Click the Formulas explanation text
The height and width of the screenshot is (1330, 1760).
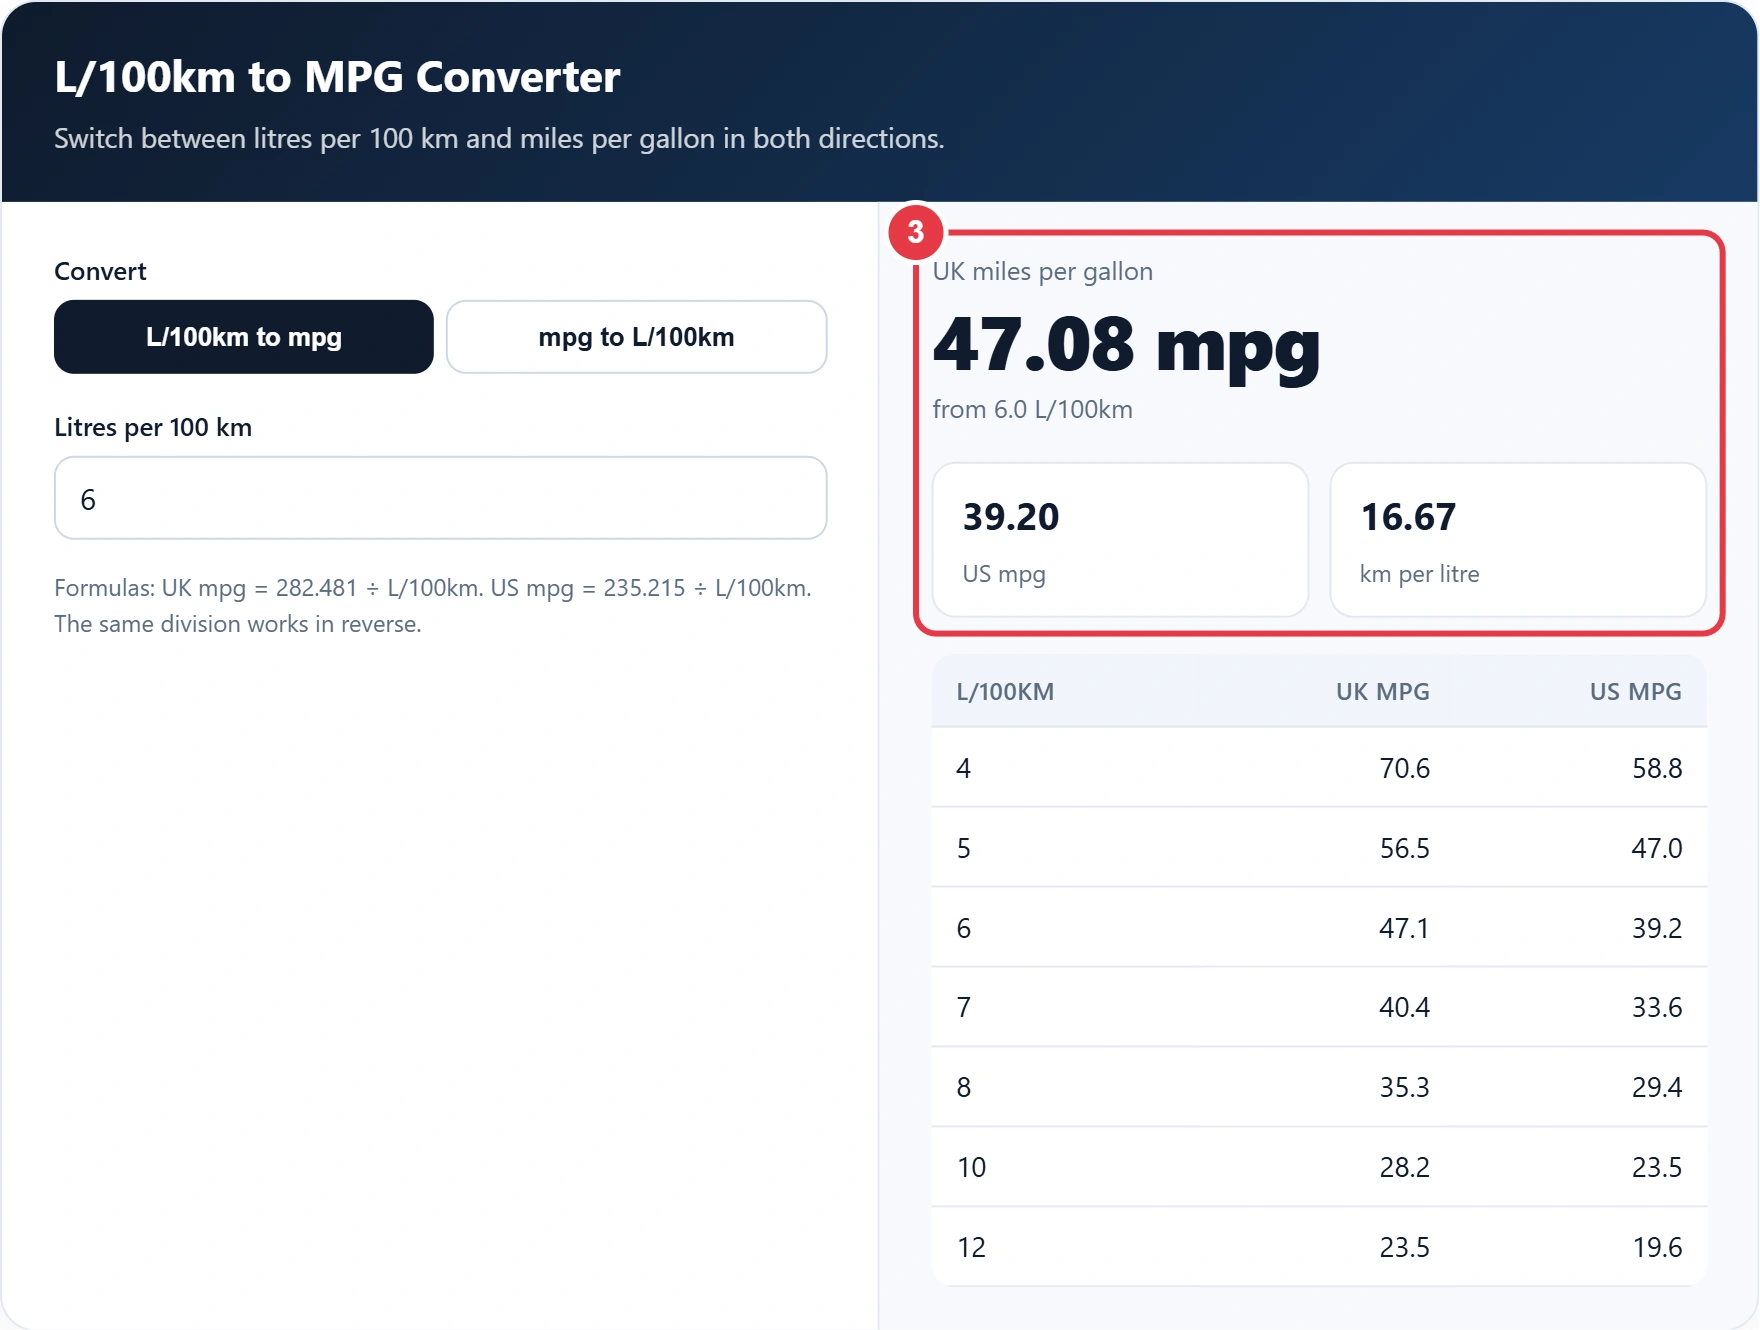[x=433, y=606]
